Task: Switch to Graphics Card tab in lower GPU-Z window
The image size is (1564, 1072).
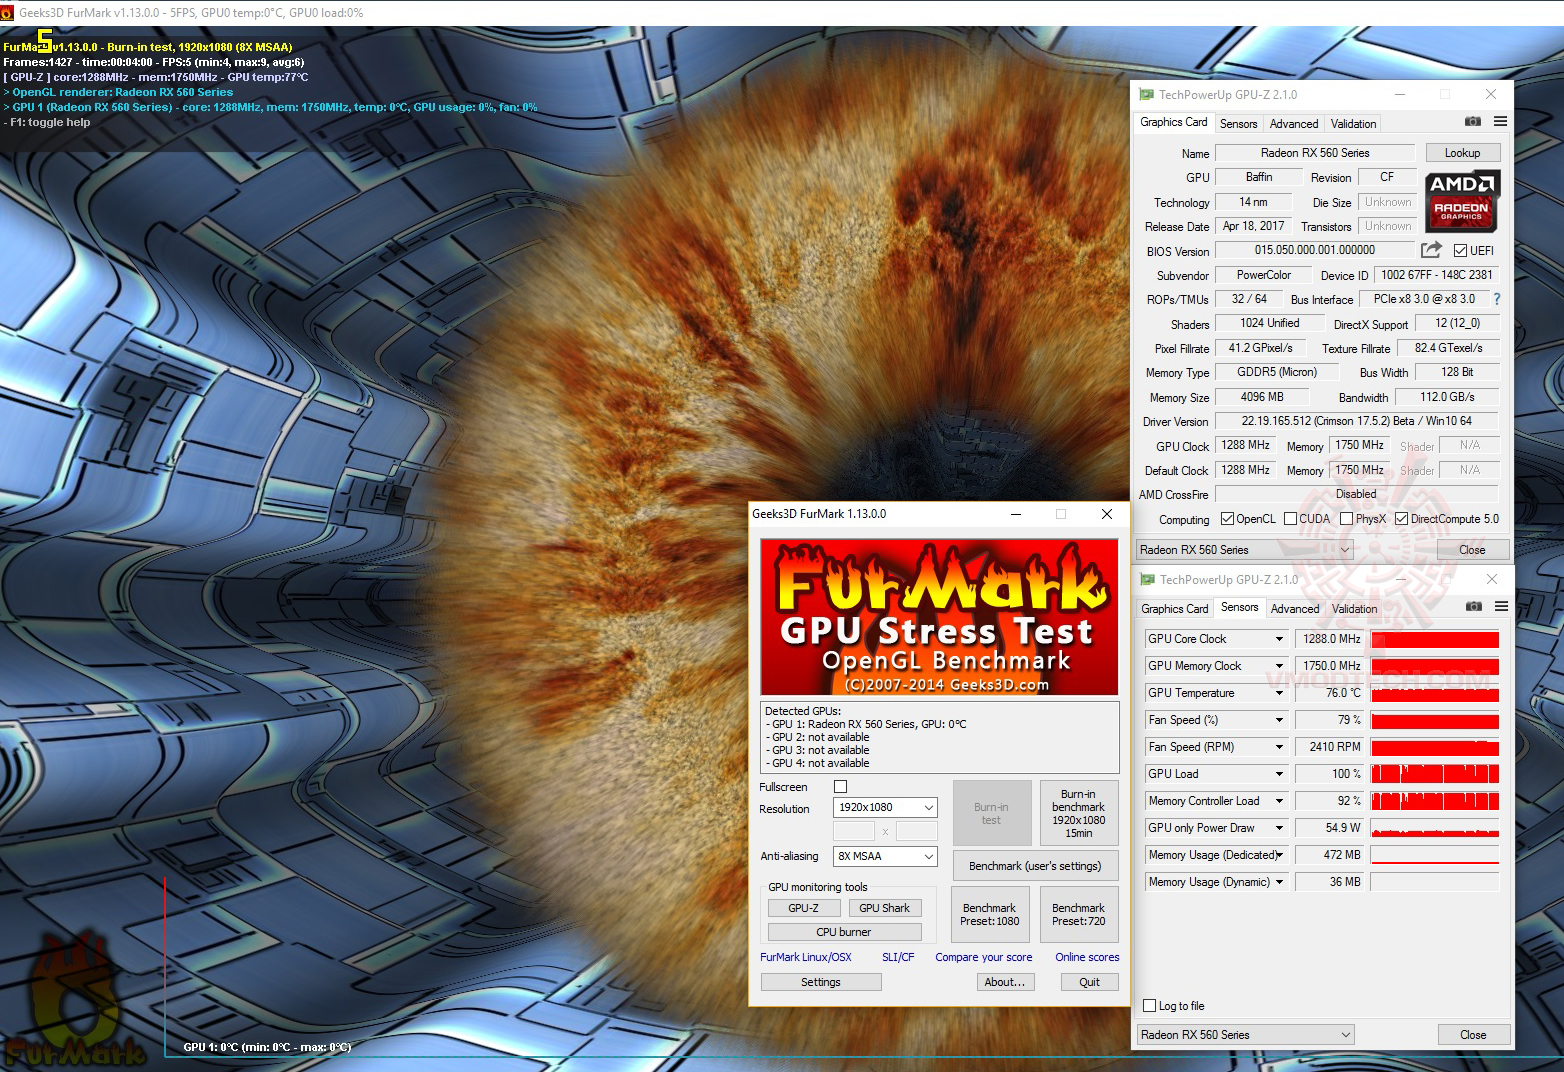Action: [1175, 609]
